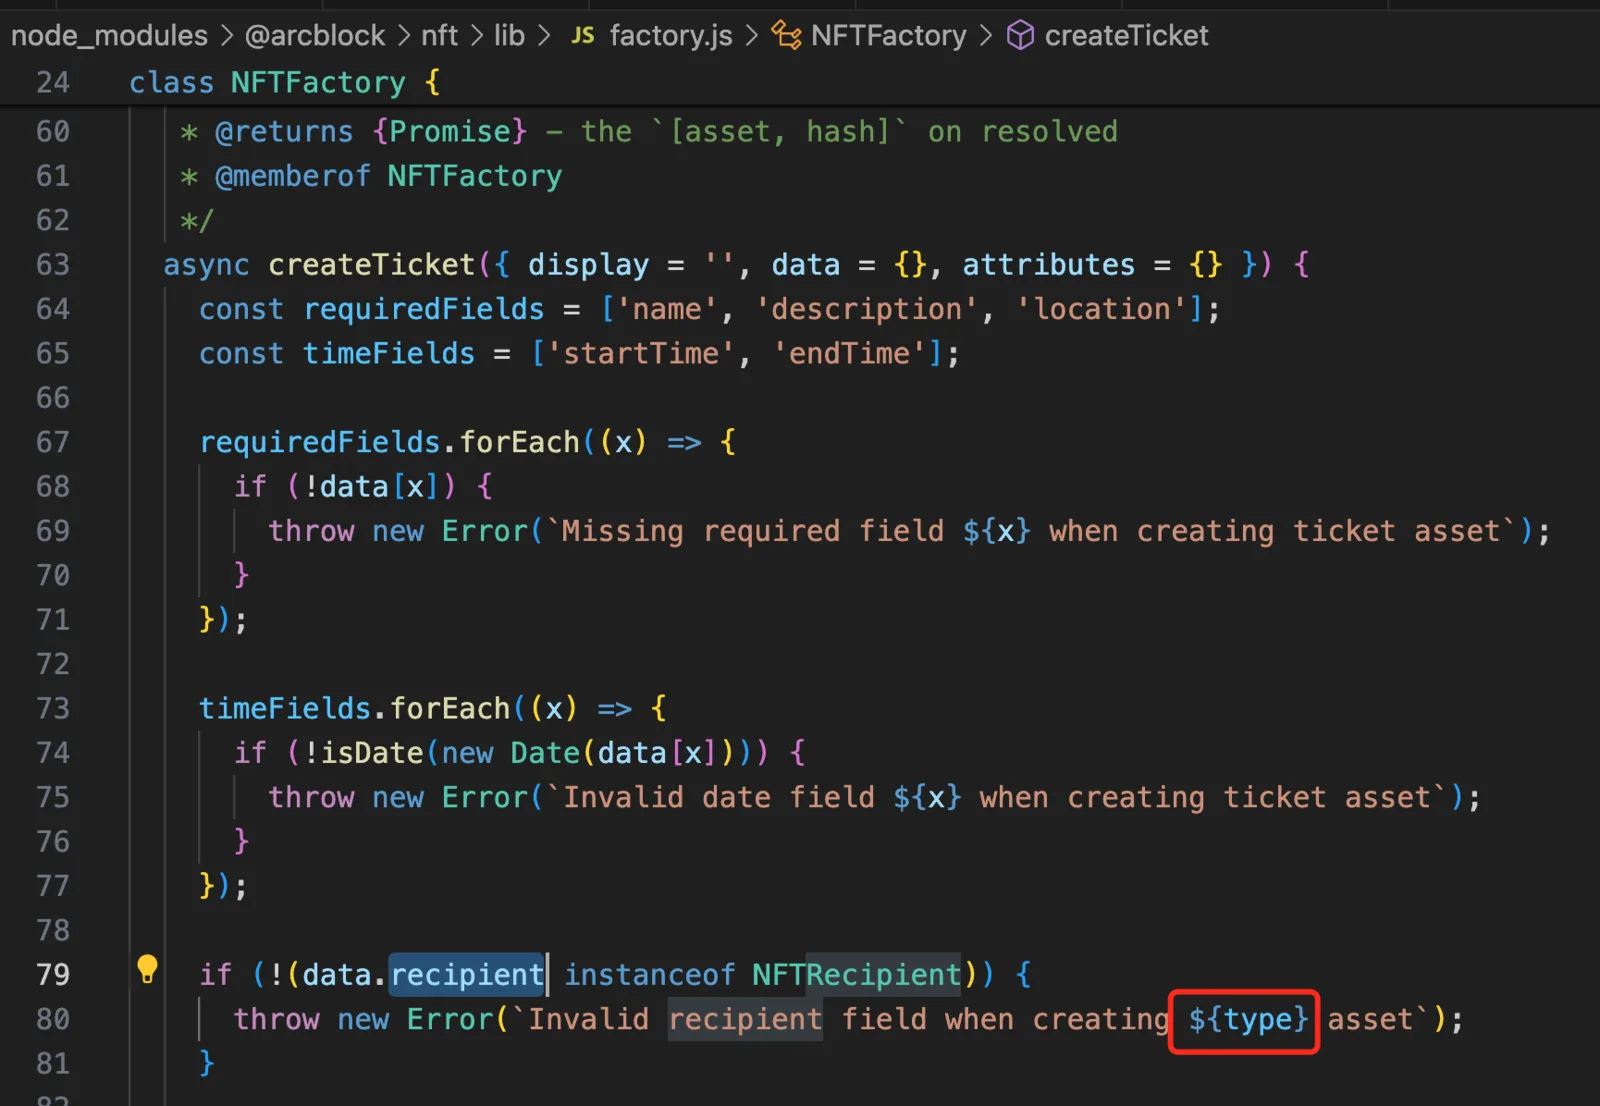
Task: Click the 'startTime' string on line 65
Action: (x=641, y=354)
